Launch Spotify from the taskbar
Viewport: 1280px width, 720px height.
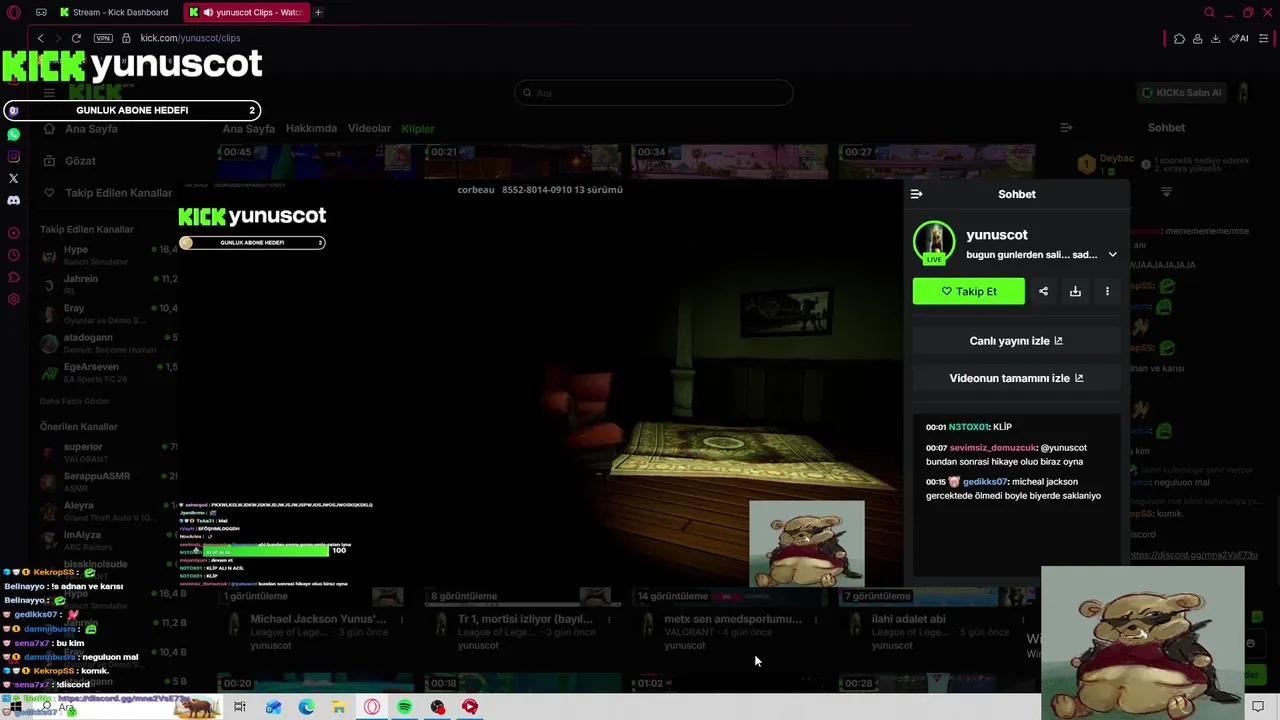(404, 707)
